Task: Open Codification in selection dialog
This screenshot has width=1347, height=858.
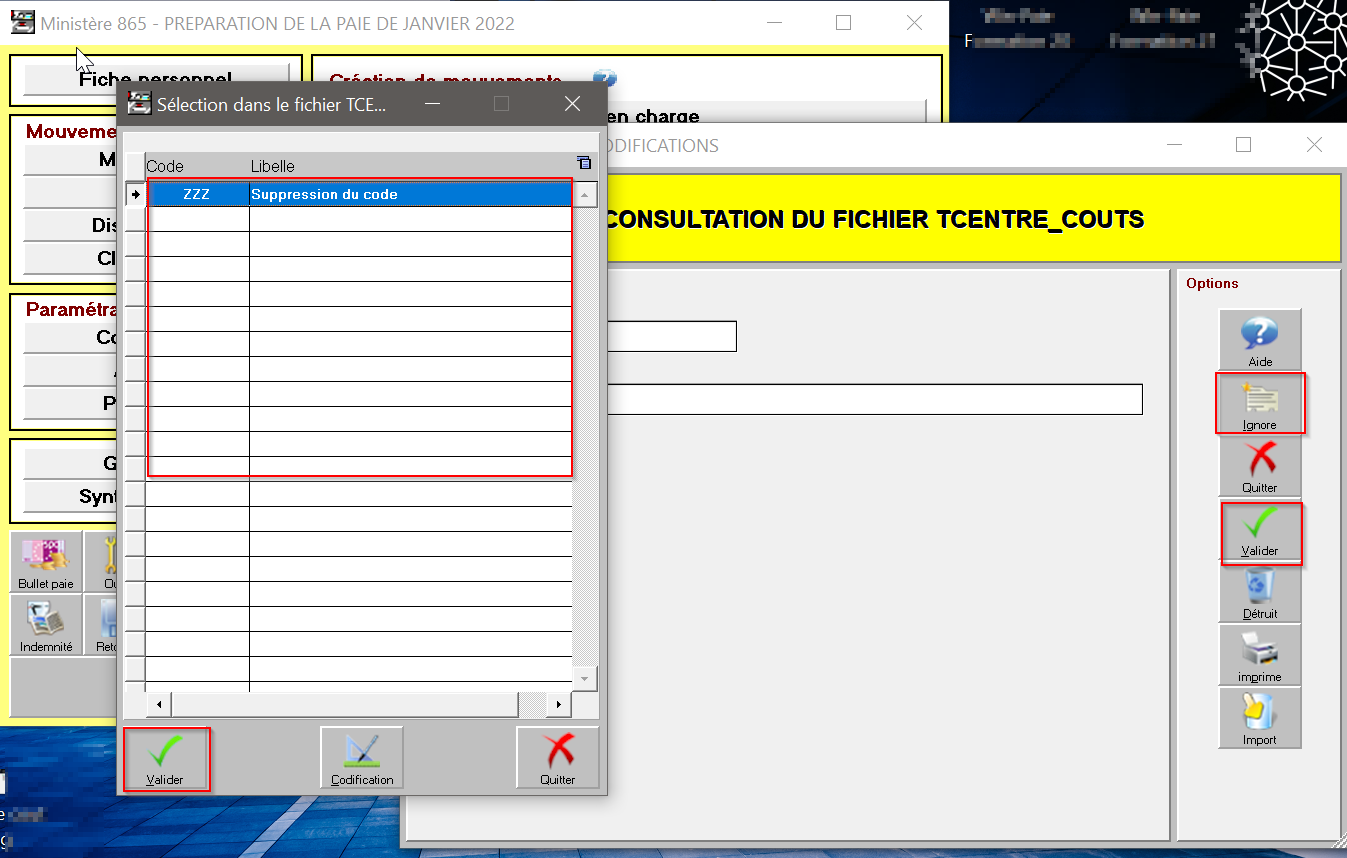Action: (x=361, y=757)
